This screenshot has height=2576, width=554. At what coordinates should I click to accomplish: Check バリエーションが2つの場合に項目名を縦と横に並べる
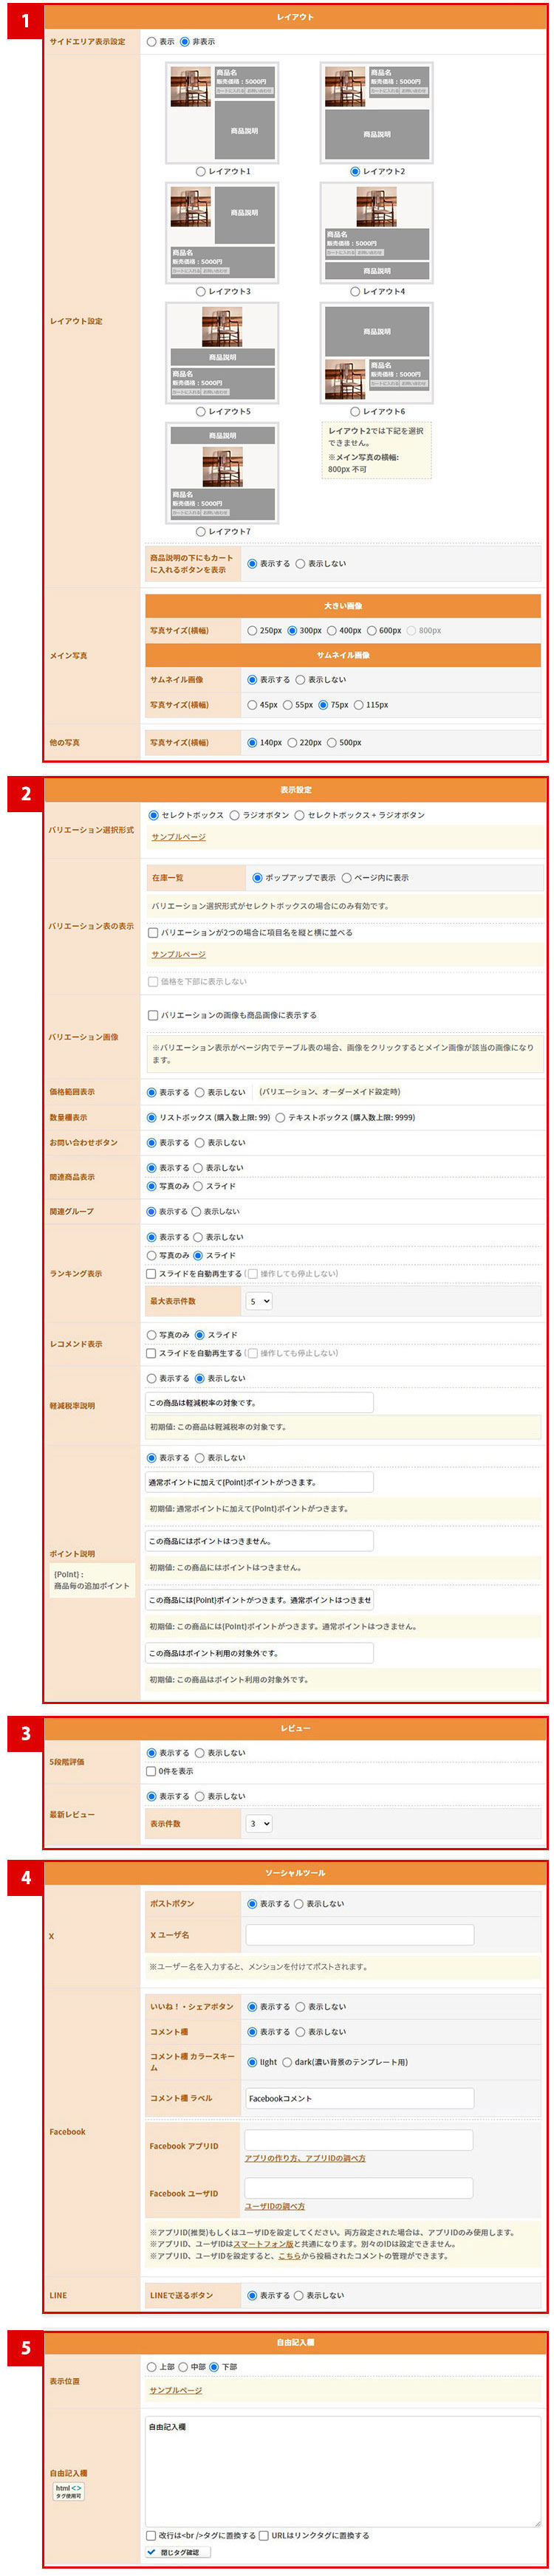coord(153,932)
